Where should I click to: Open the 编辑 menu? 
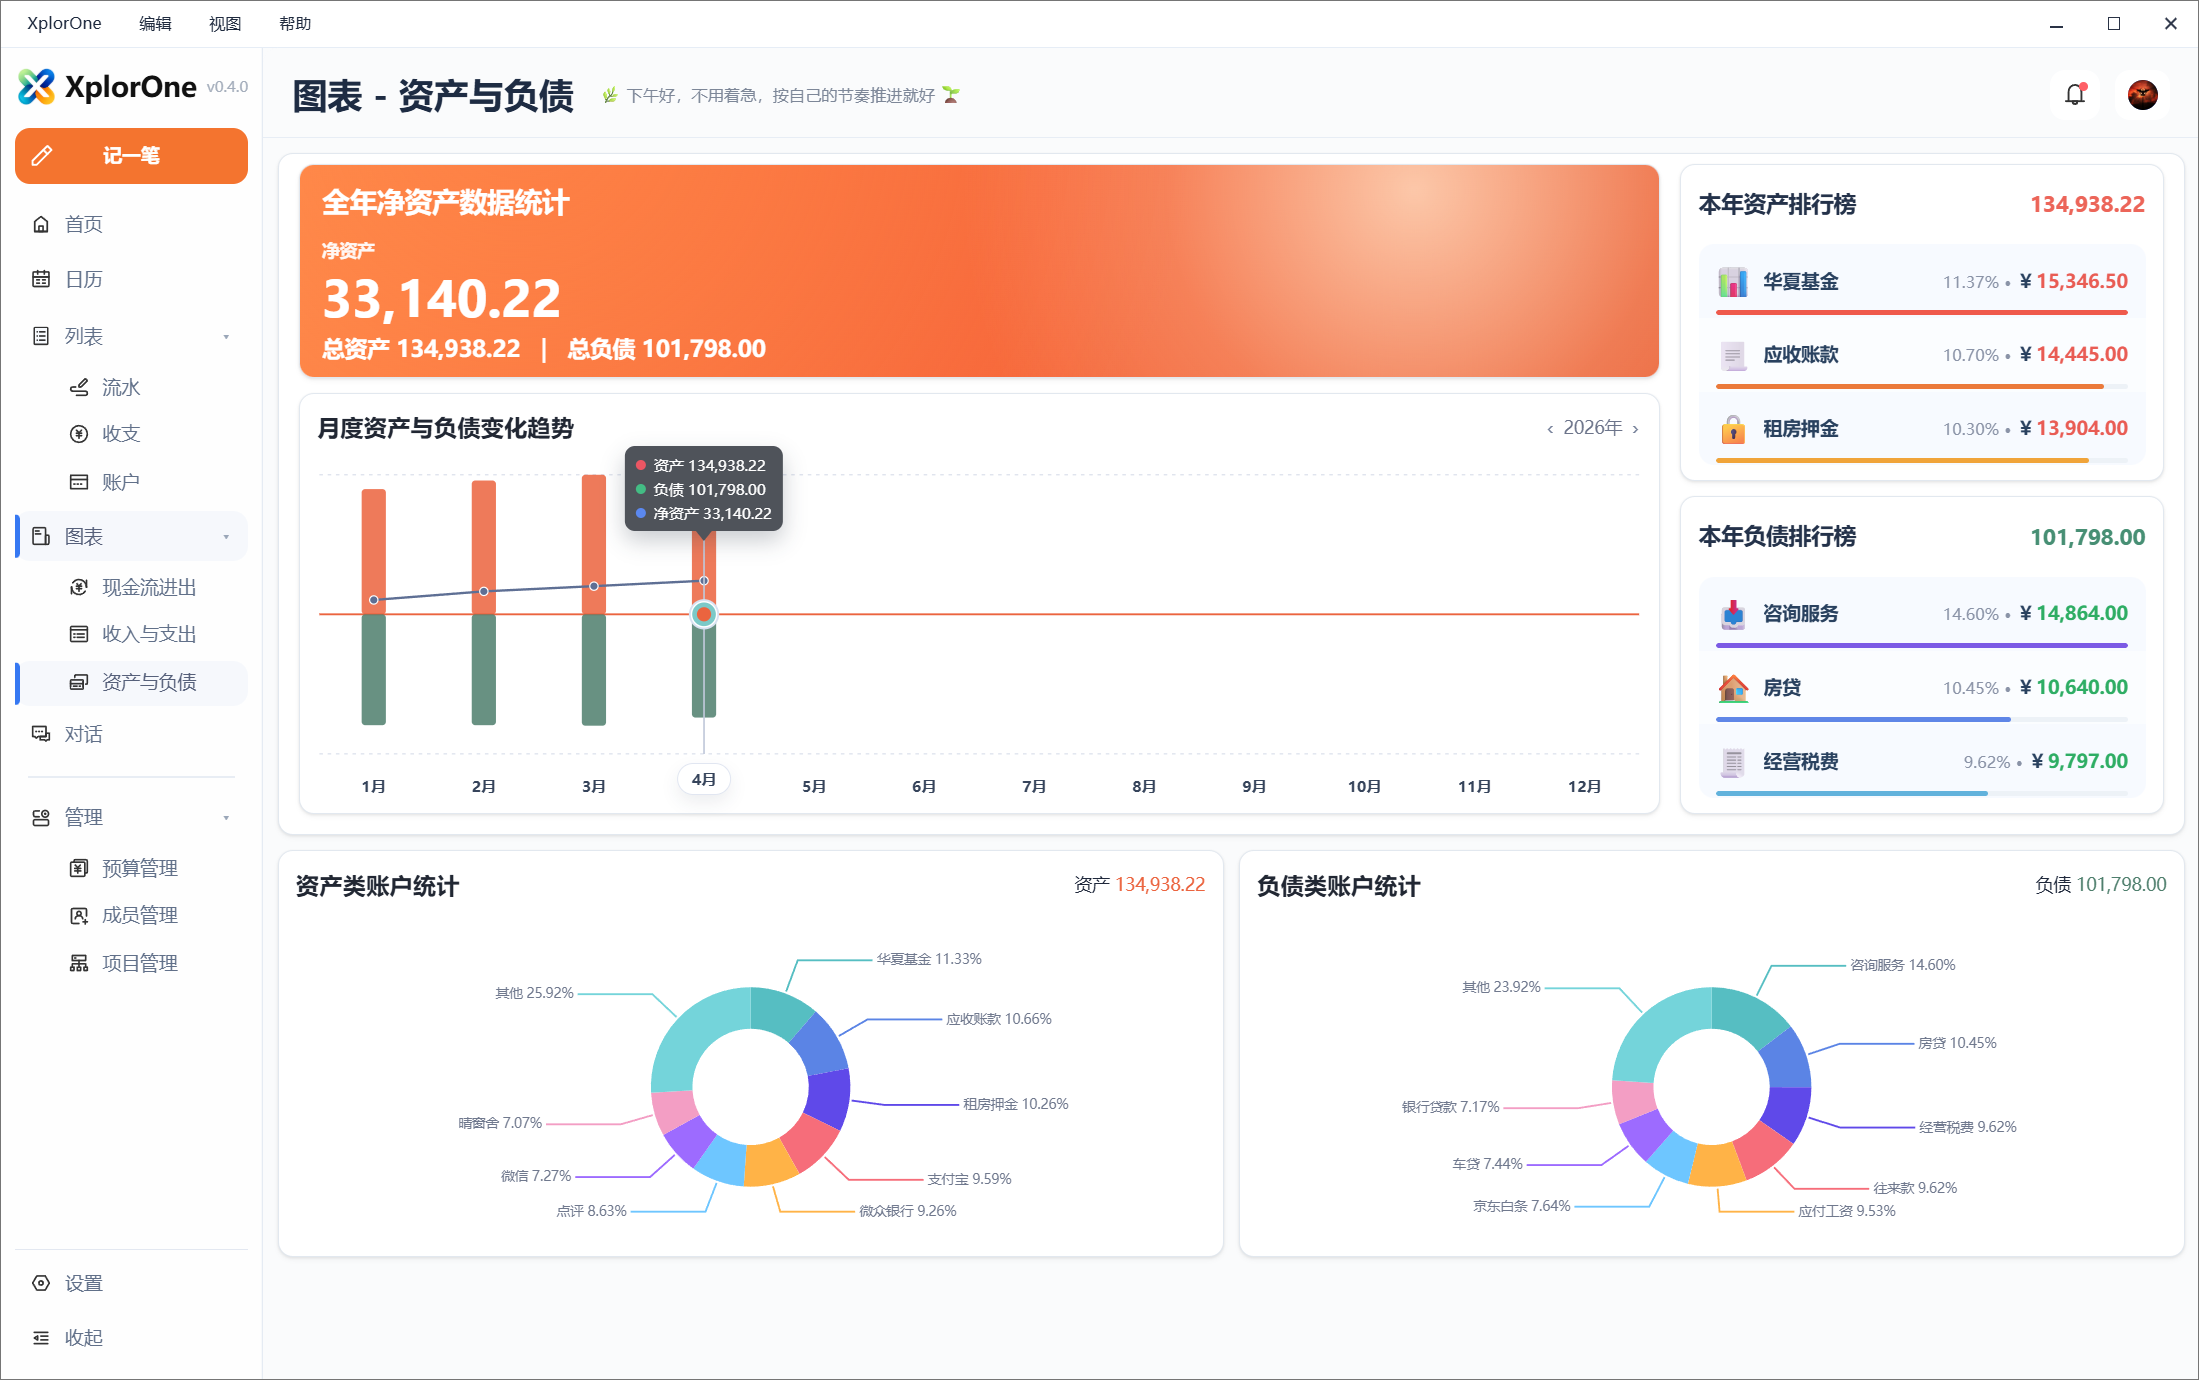(x=155, y=23)
